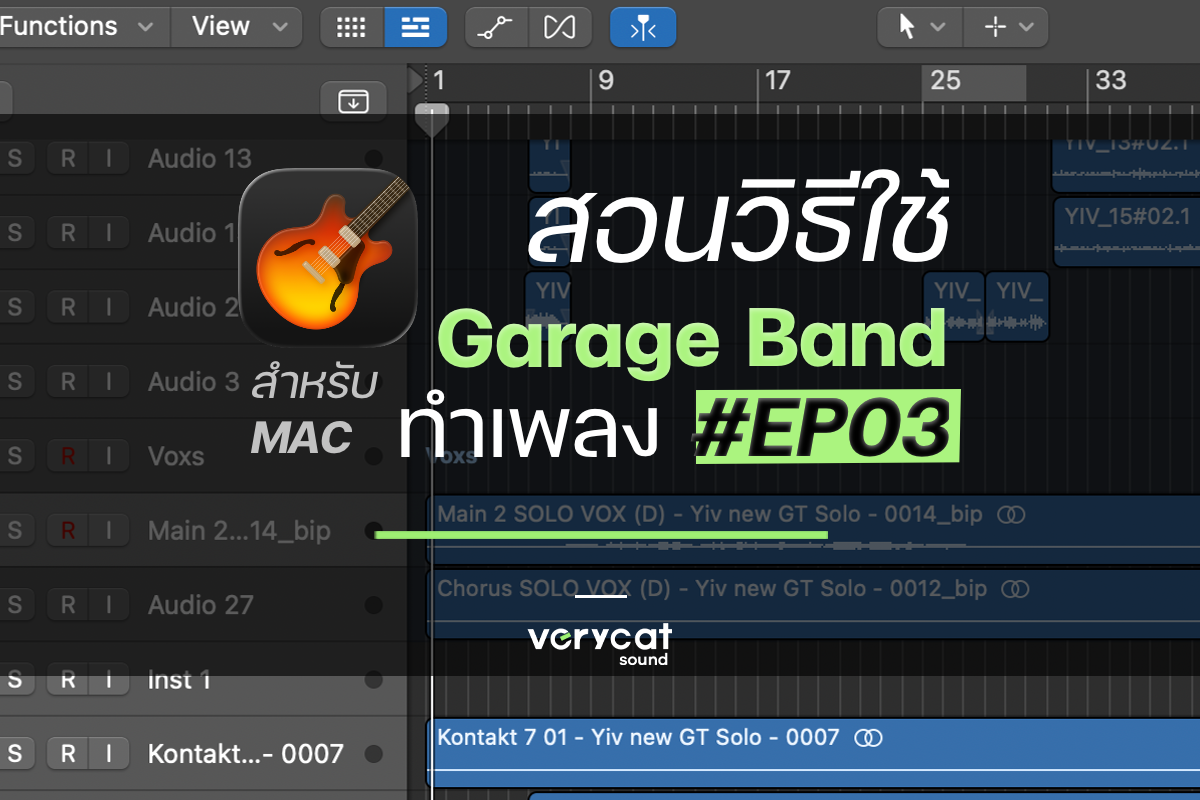Enable input monitoring on Audio 13

point(110,158)
